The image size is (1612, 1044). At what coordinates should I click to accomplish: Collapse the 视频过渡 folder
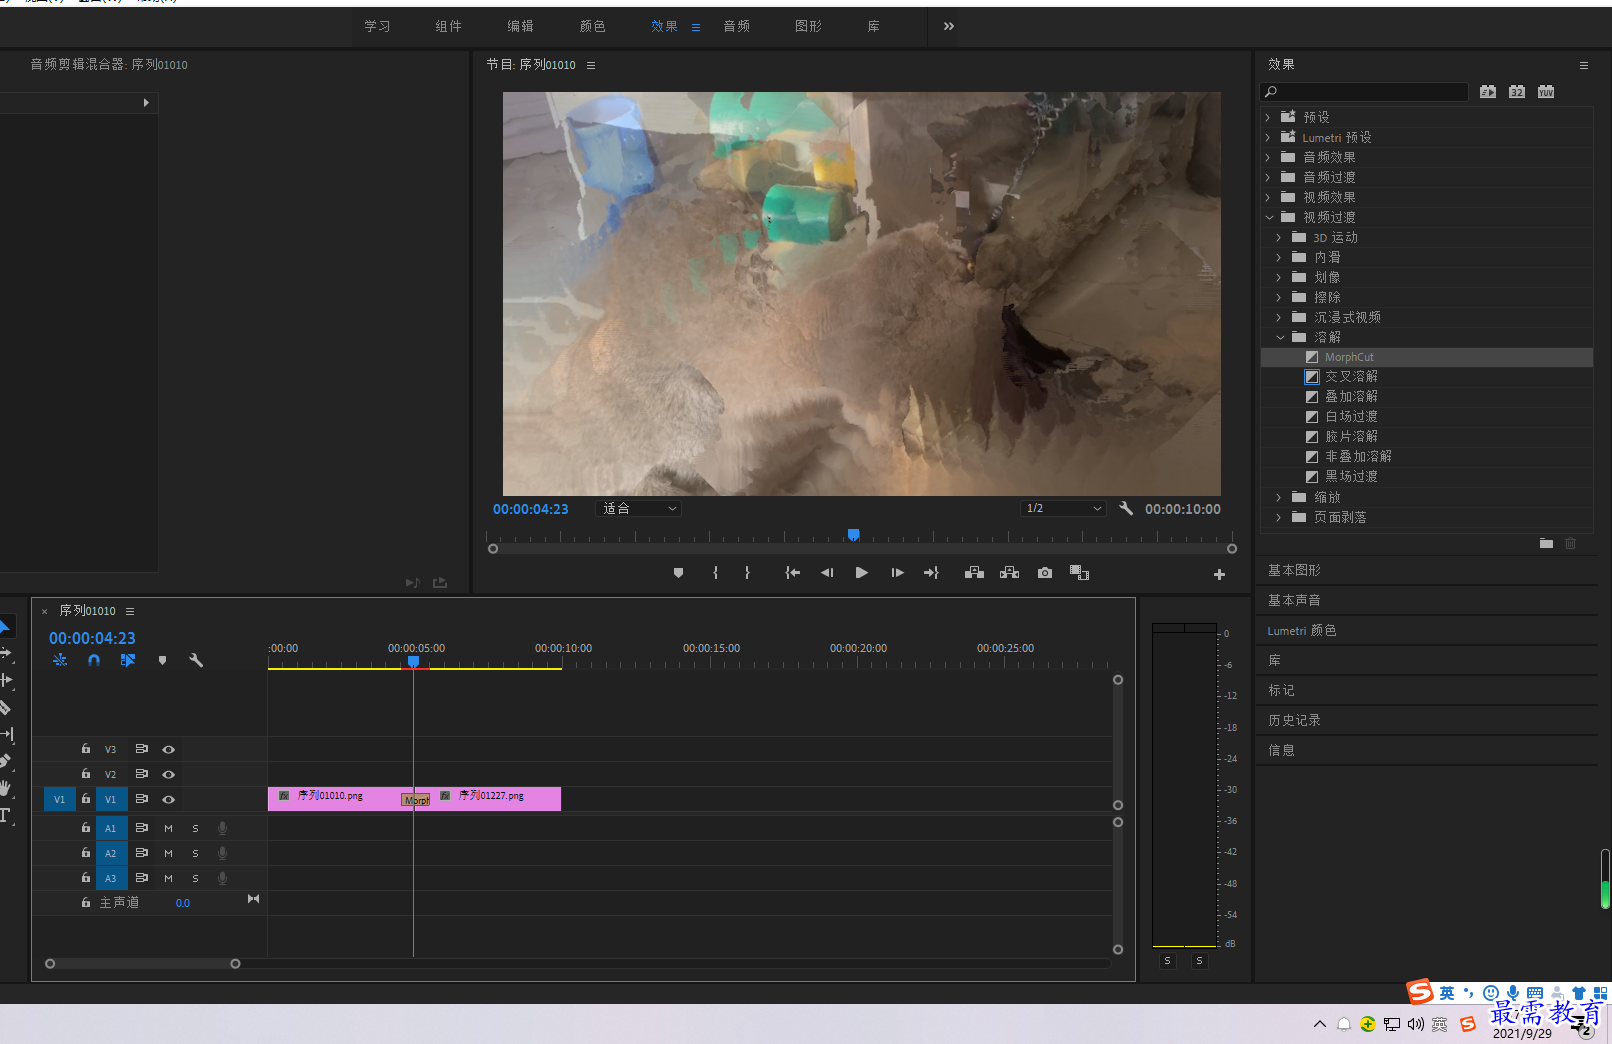[1269, 217]
